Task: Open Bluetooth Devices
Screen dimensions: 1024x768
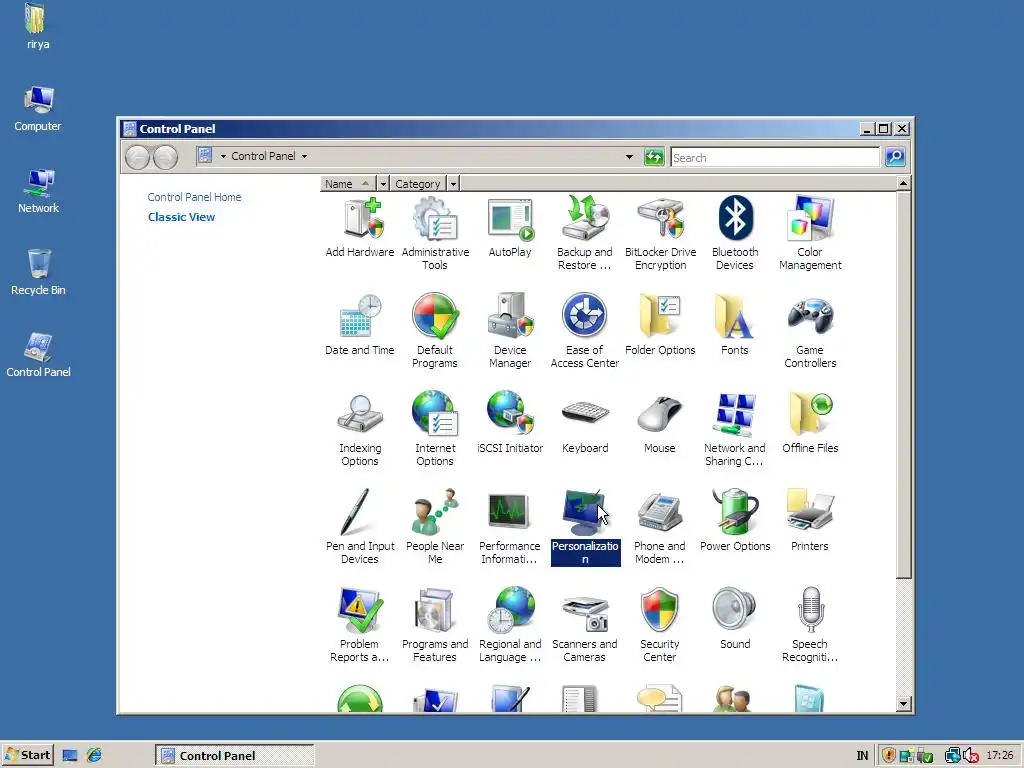Action: pos(735,233)
